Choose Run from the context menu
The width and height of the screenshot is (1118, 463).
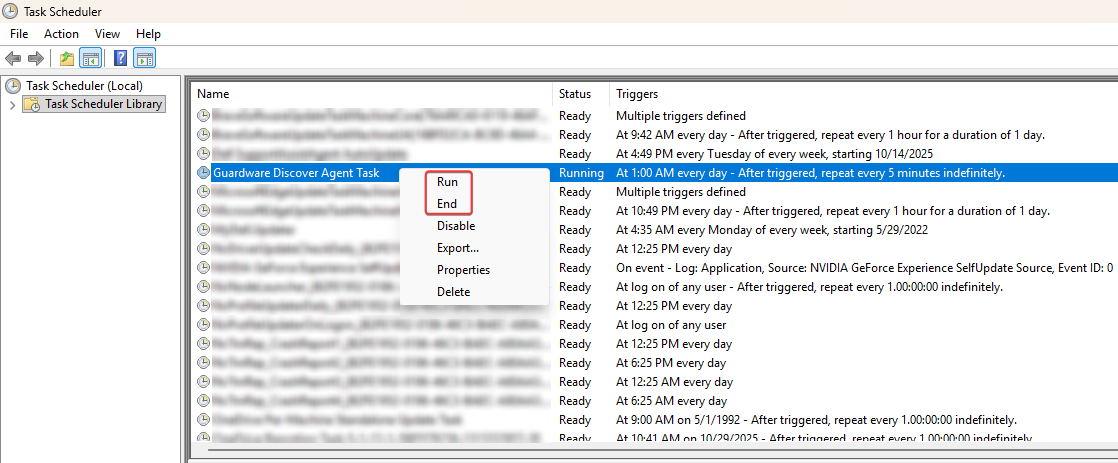point(447,182)
